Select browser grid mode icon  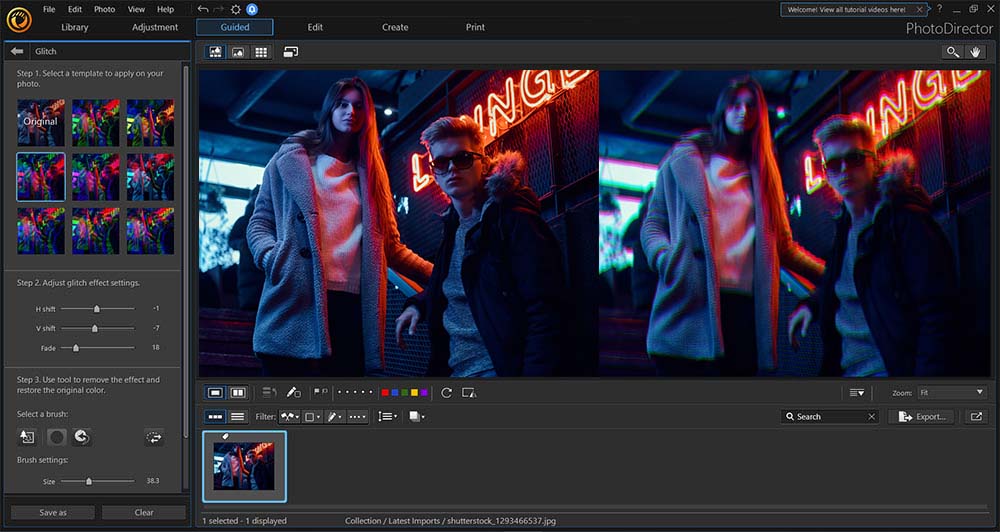[261, 52]
